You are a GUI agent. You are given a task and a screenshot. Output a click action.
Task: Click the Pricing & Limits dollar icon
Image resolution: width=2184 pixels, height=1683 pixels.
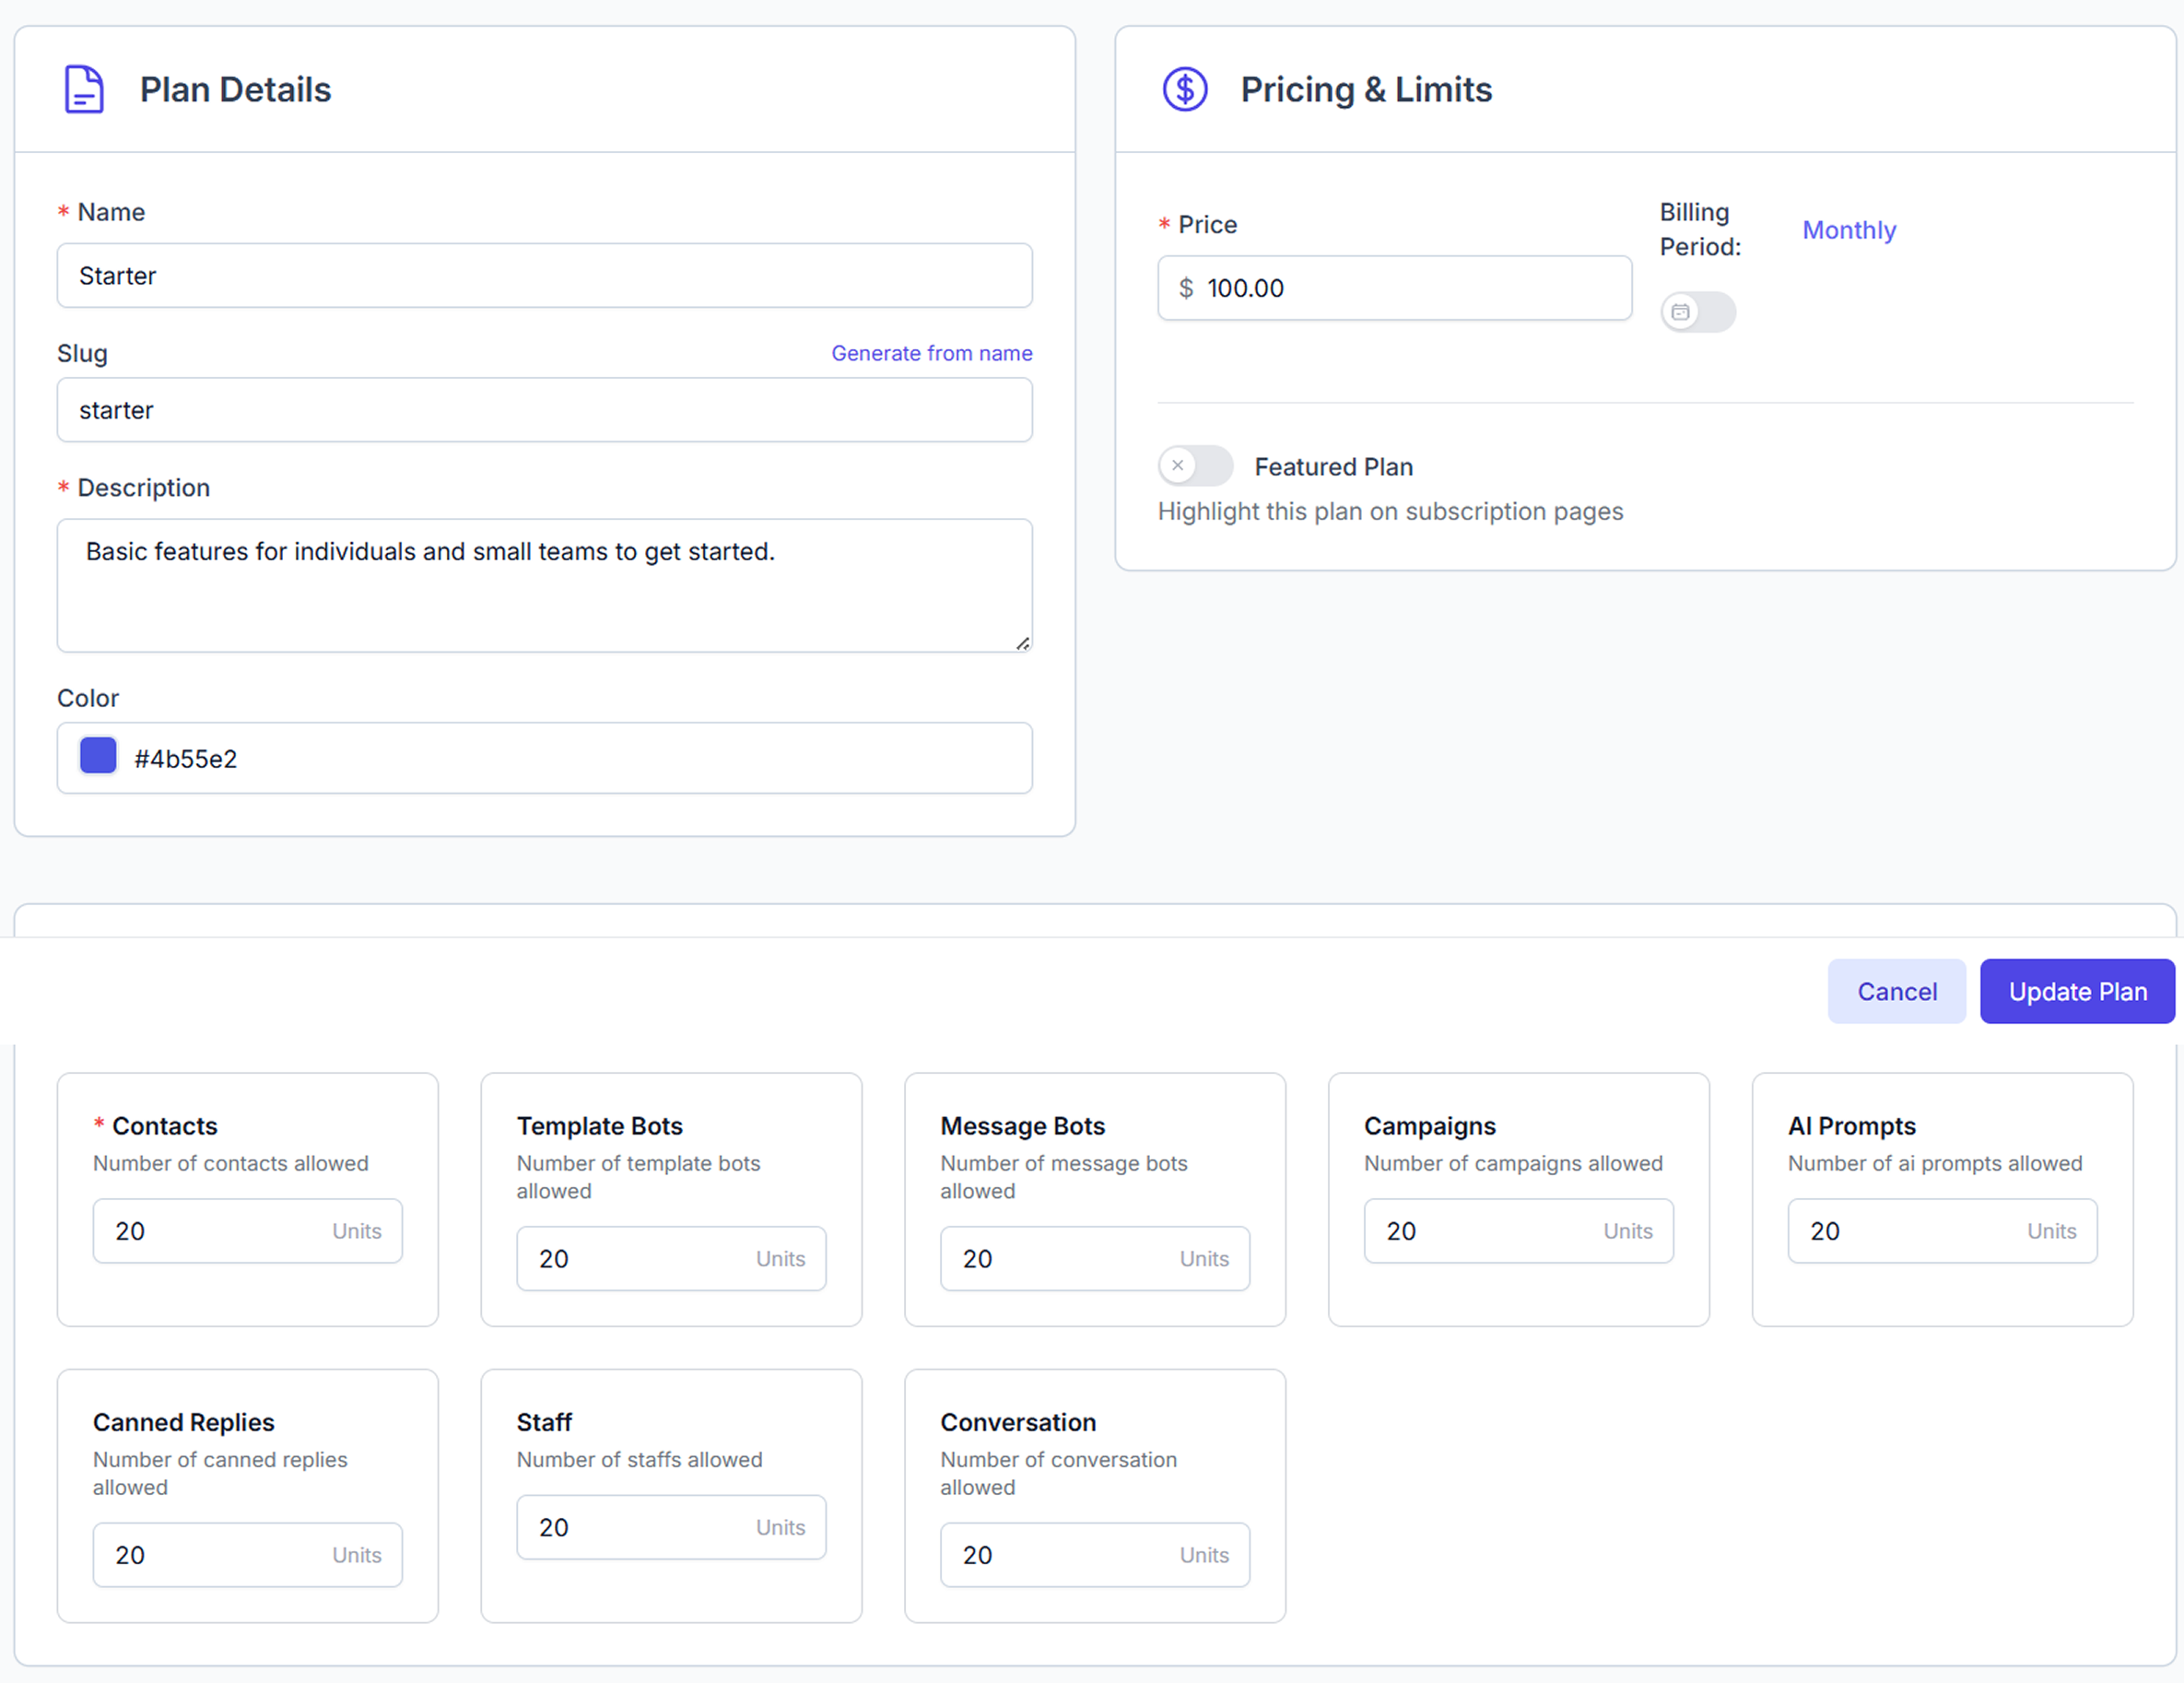click(1184, 90)
